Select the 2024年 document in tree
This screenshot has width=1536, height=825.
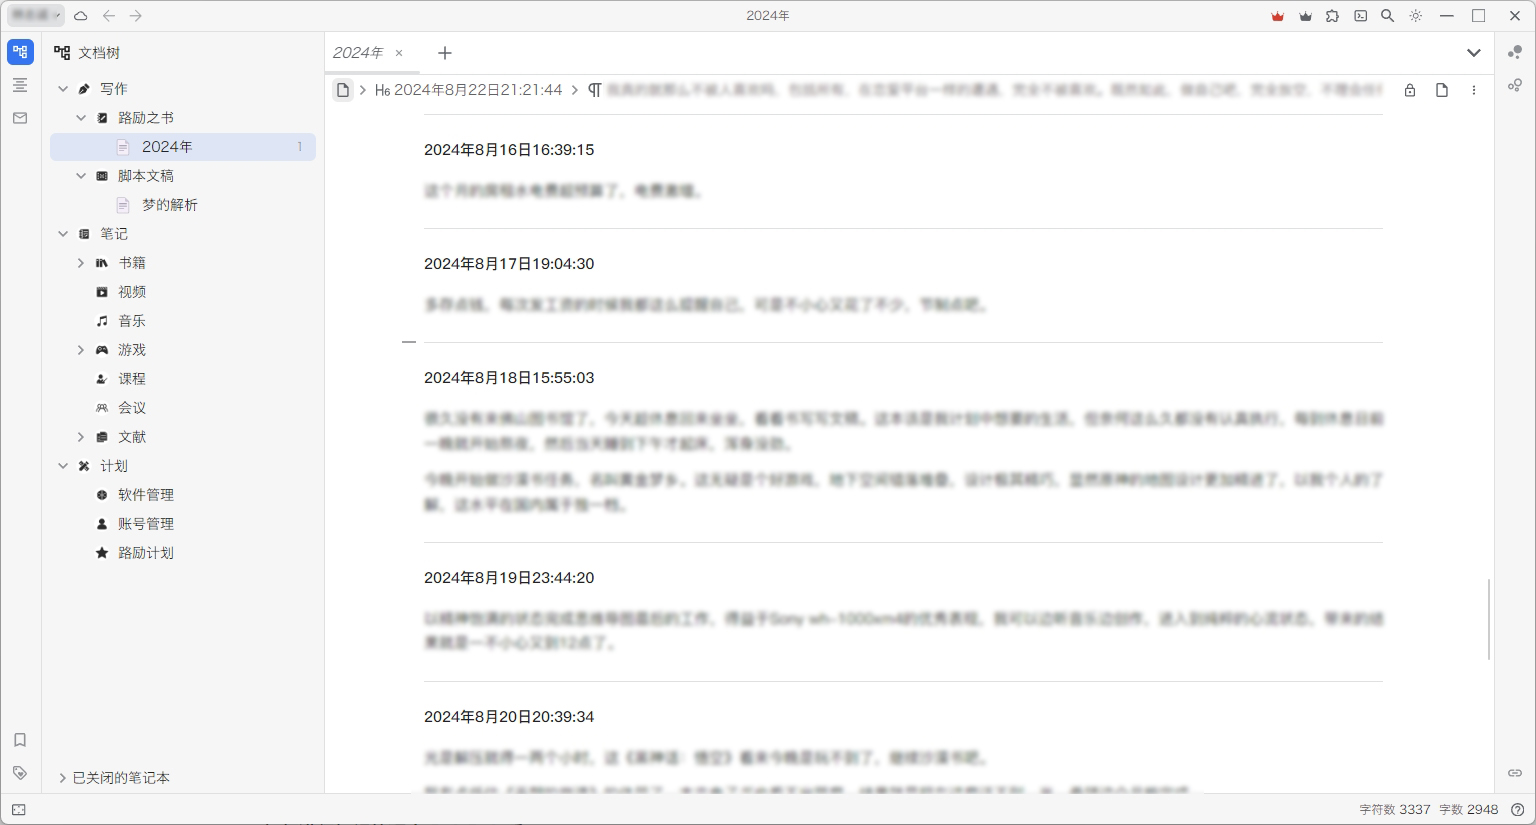(x=183, y=147)
